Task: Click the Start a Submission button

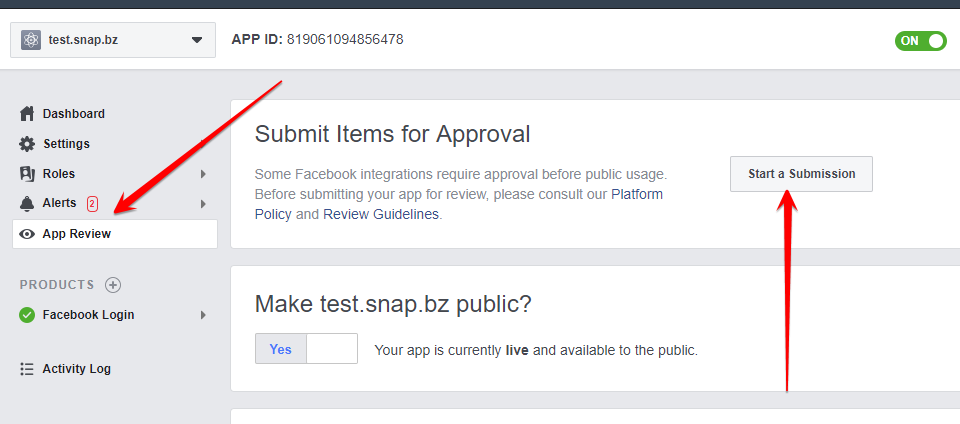Action: 801,174
